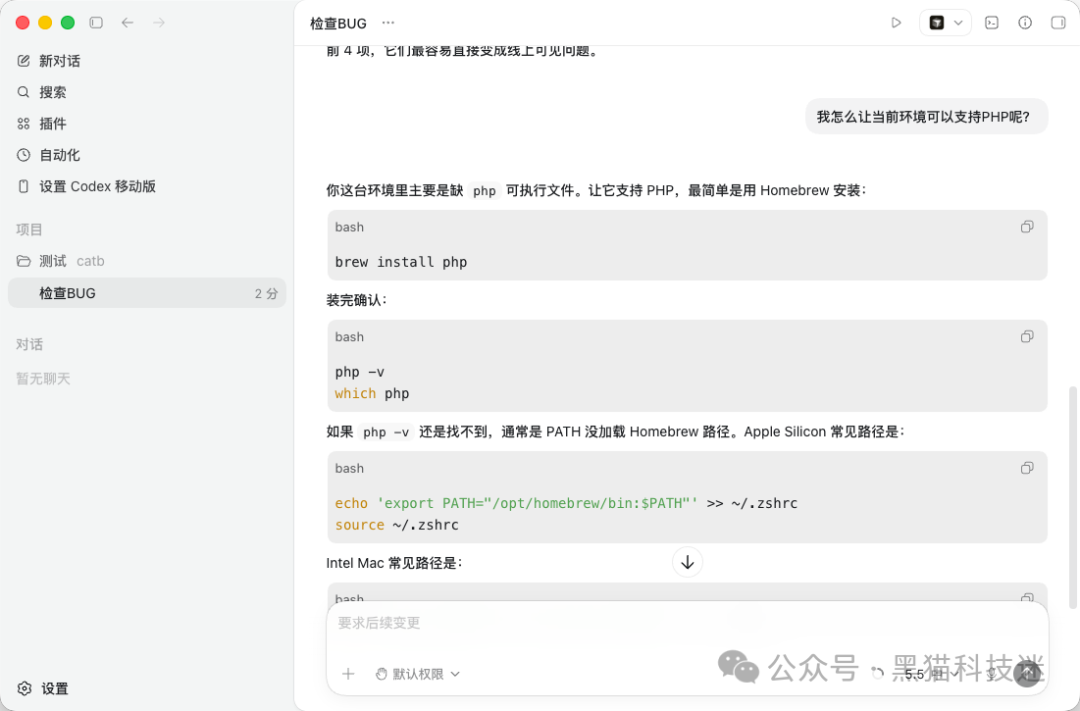Copy the echo export PATH code block
1080x711 pixels.
[1027, 468]
